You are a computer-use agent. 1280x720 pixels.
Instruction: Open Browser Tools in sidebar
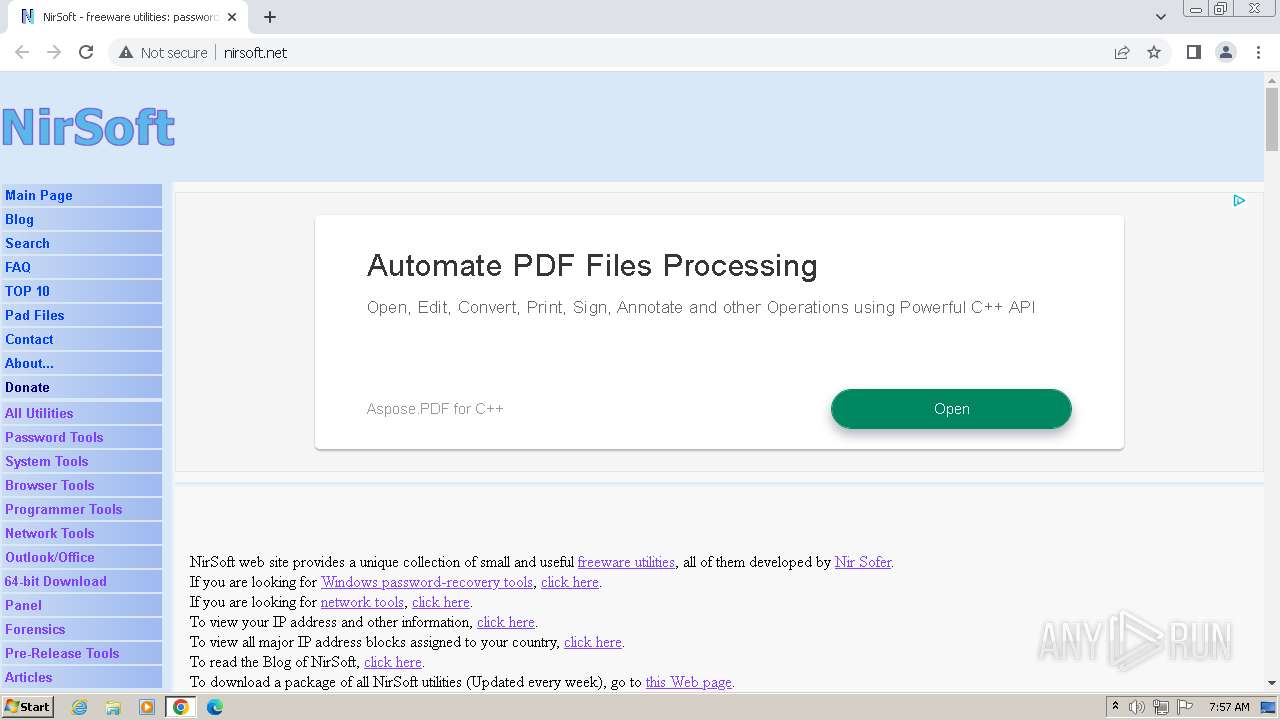[x=81, y=485]
